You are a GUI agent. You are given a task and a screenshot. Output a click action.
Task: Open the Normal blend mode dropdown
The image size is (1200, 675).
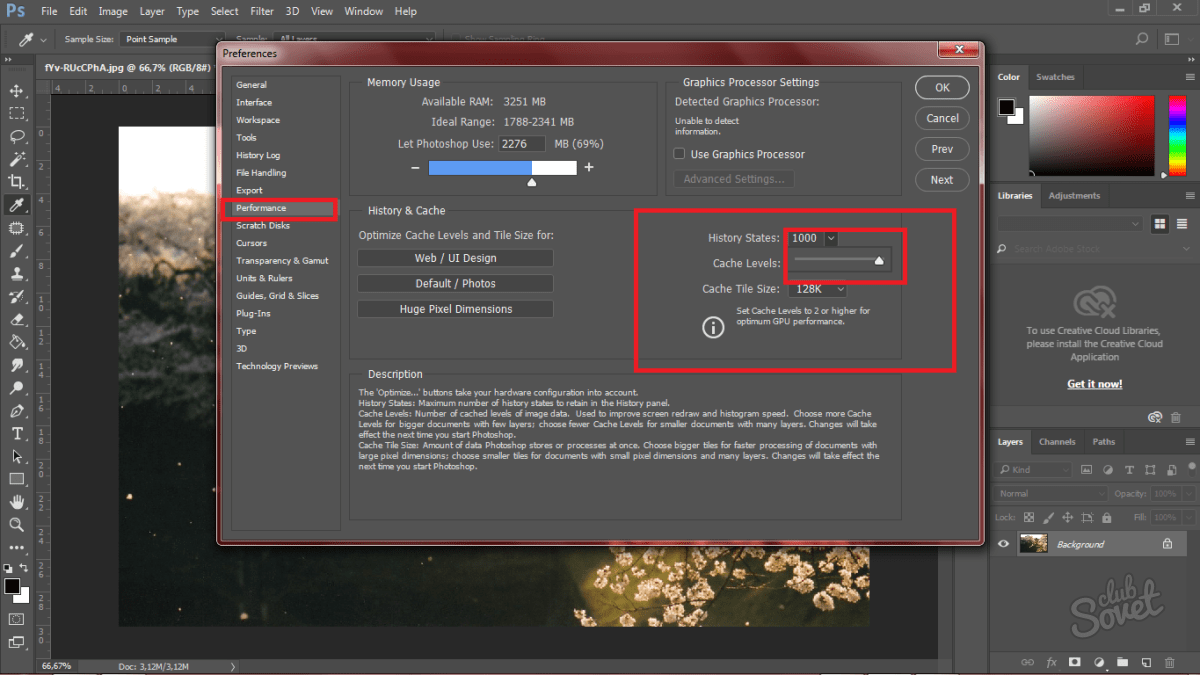[1052, 493]
